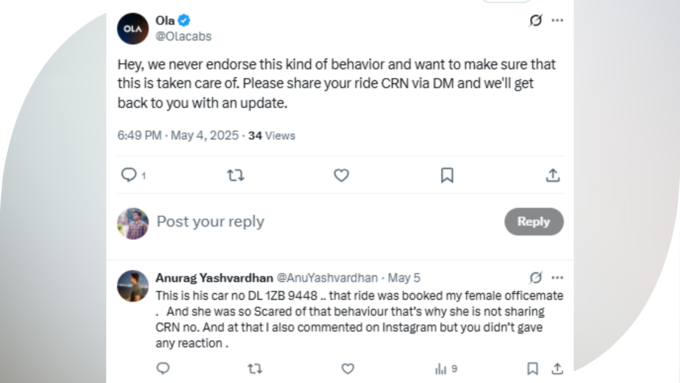Open more options on Ola's post
The image size is (680, 383).
(x=557, y=20)
